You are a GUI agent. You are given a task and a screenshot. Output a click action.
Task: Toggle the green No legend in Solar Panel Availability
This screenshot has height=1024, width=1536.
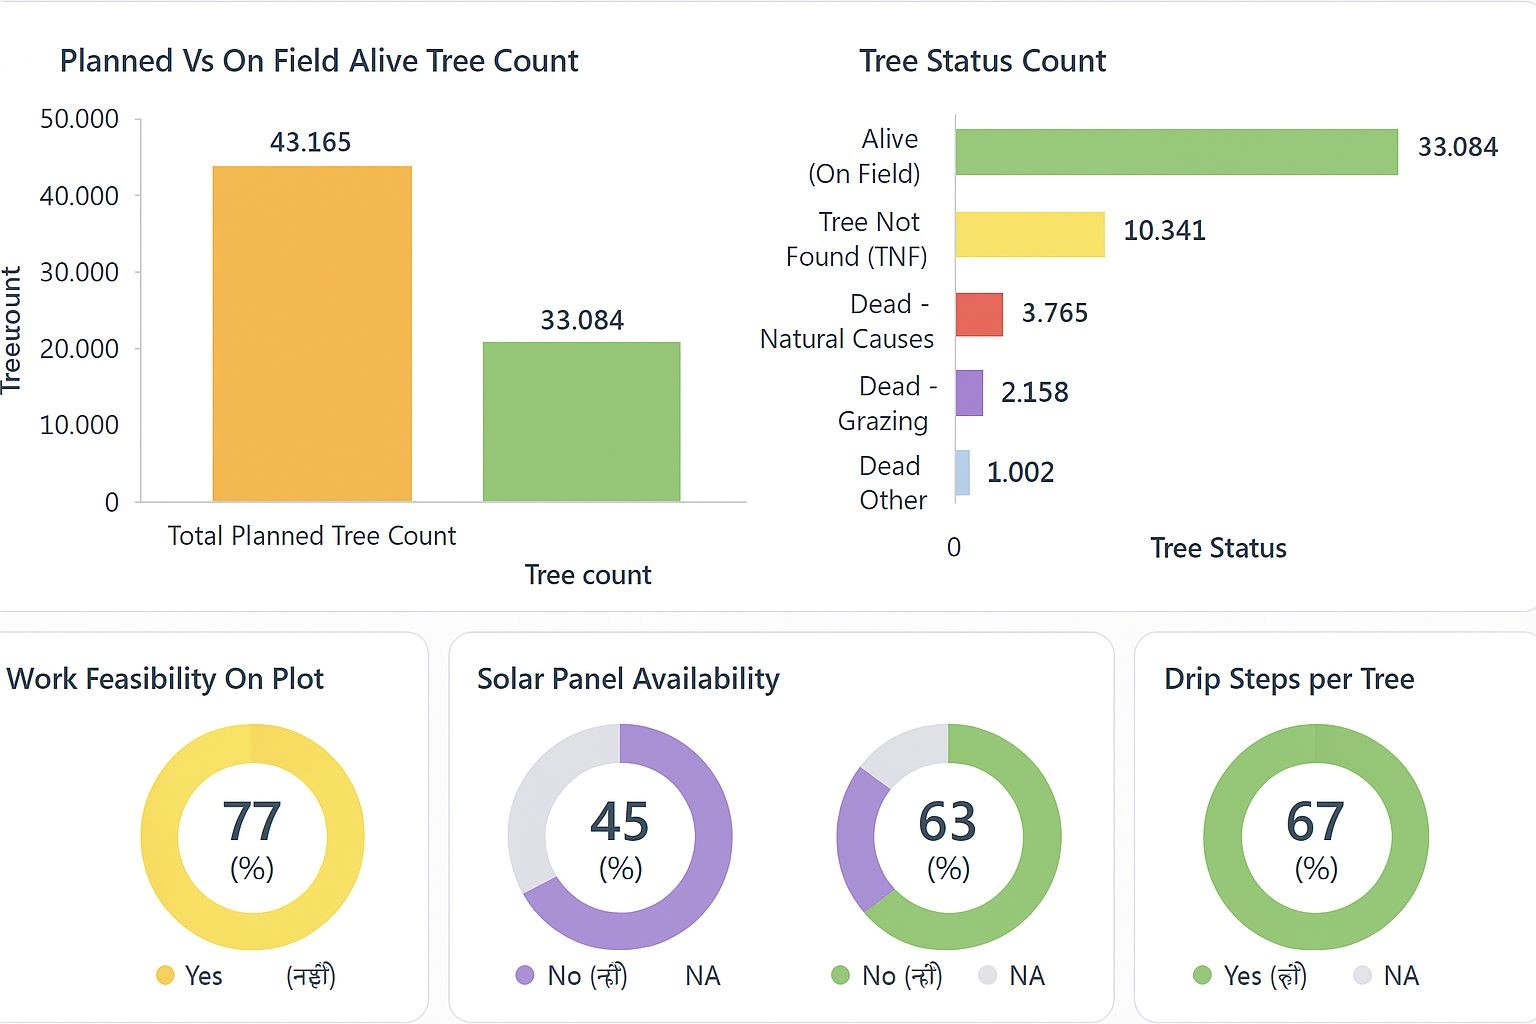pyautogui.click(x=886, y=976)
